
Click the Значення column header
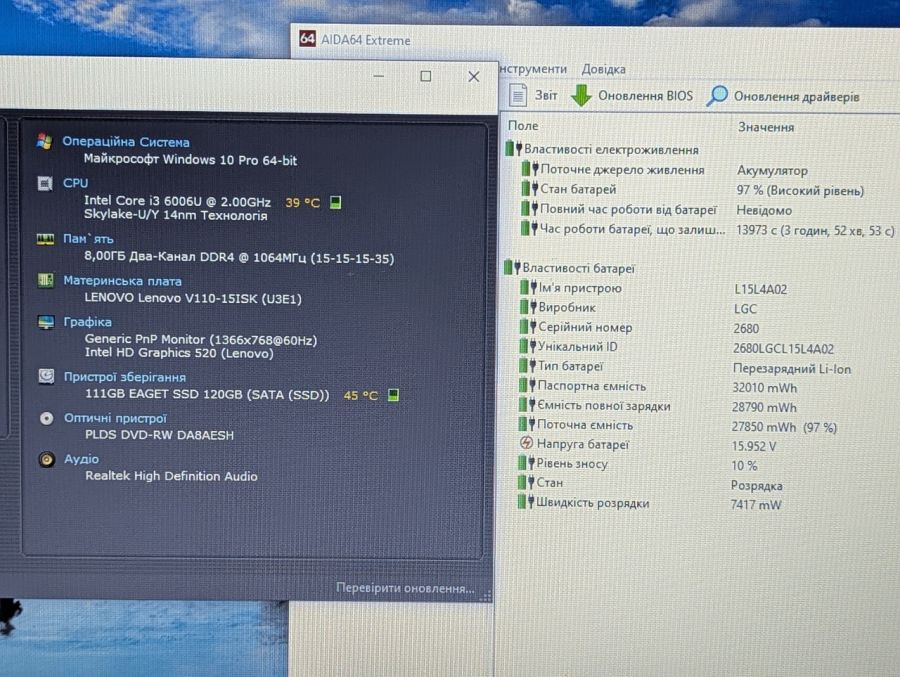766,127
